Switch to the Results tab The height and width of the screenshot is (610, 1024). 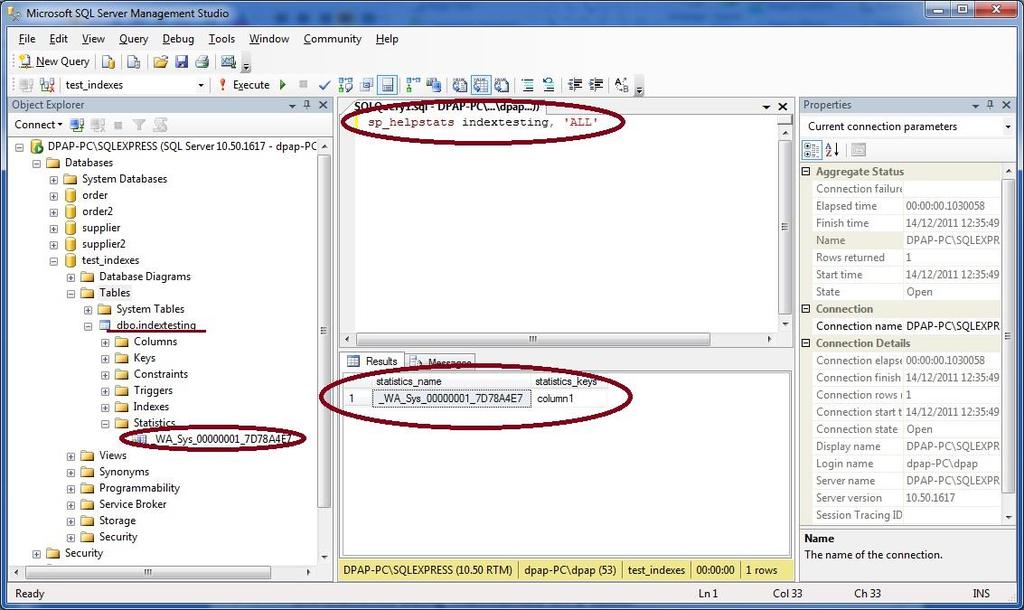[x=373, y=361]
